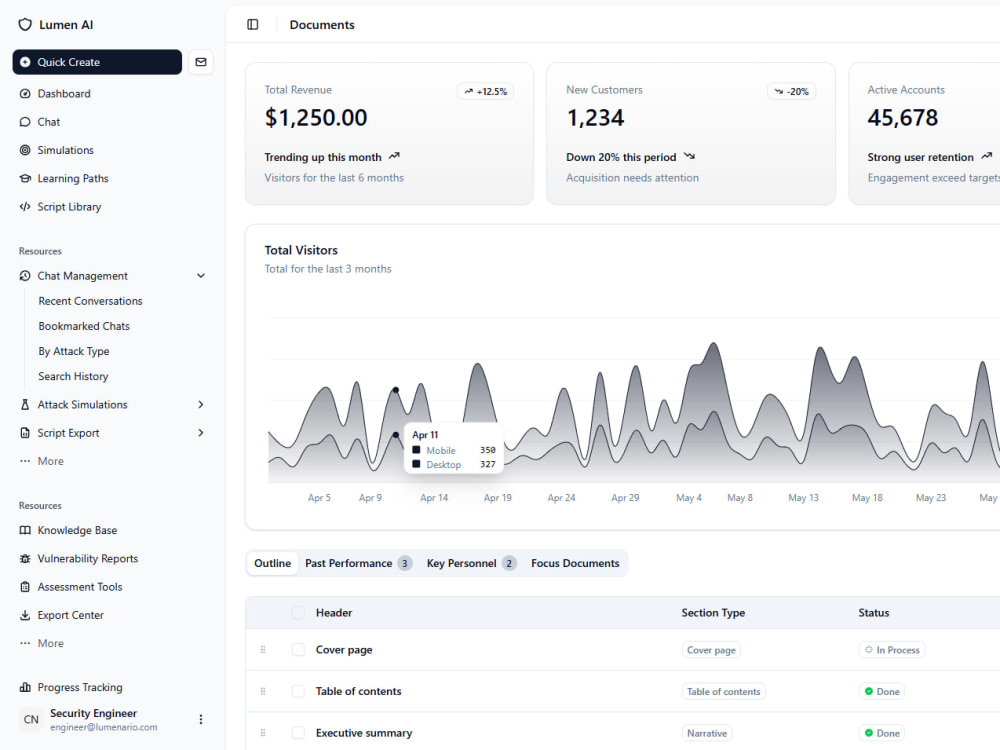Open the Security Engineer options menu dots
The width and height of the screenshot is (1000, 750).
[x=201, y=719]
